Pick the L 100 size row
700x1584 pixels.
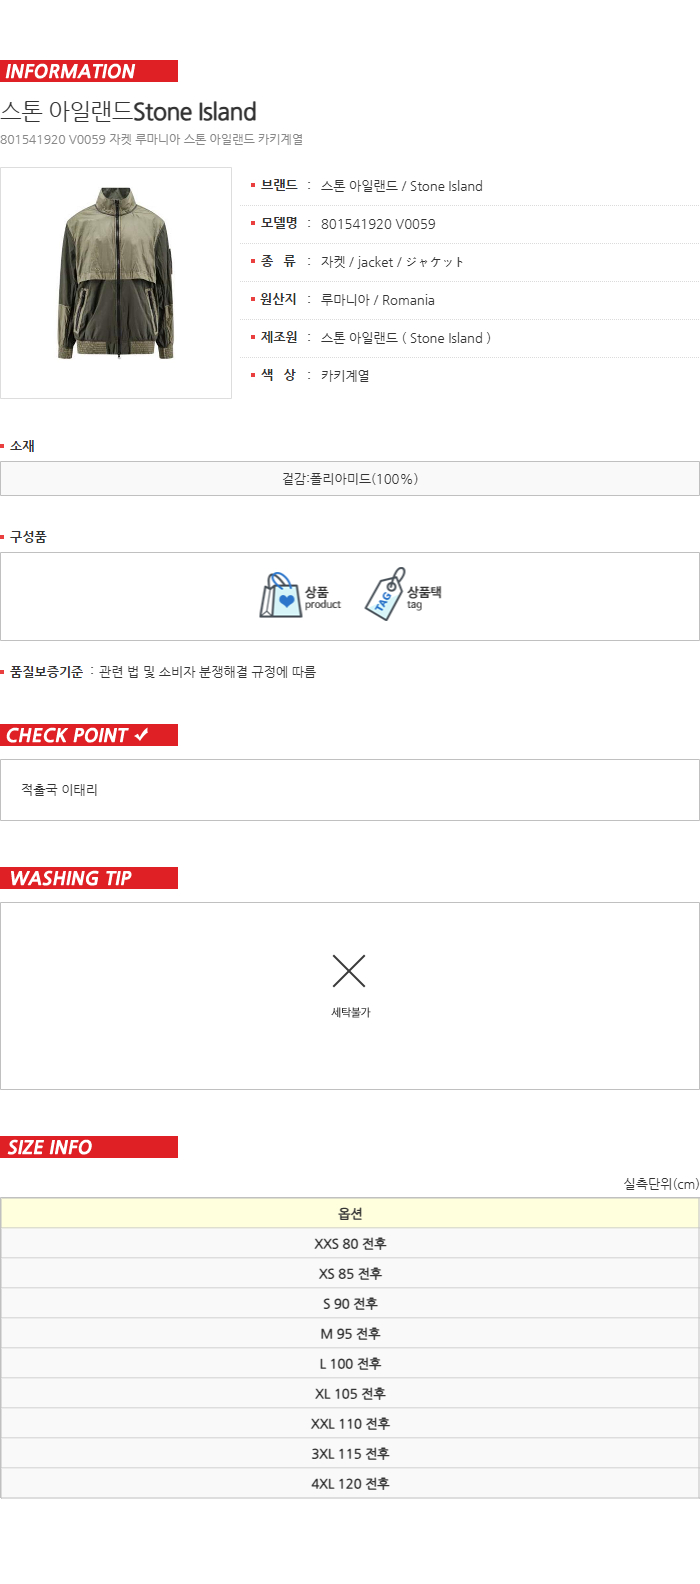point(350,1363)
